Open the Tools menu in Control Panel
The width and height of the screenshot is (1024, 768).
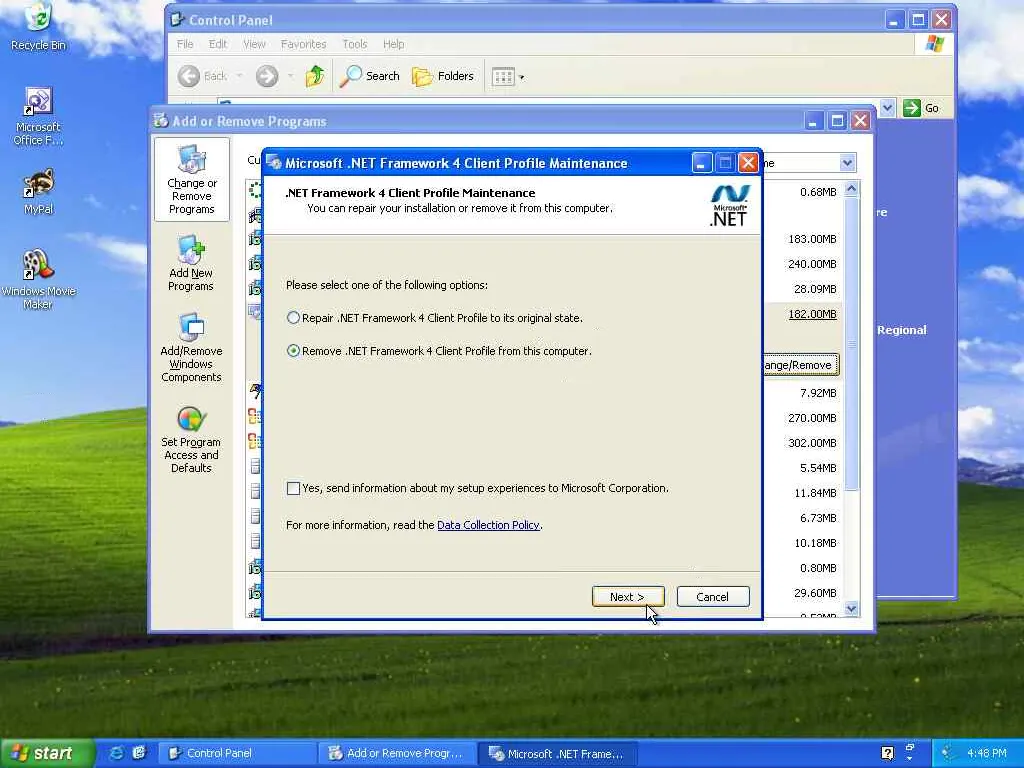pyautogui.click(x=355, y=44)
